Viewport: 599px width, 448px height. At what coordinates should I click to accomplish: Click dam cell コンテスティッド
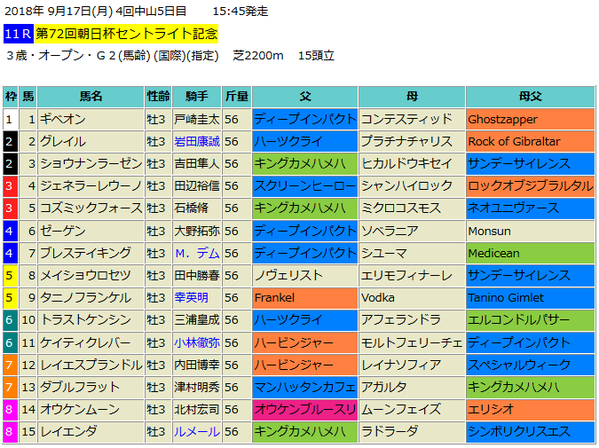[412, 119]
